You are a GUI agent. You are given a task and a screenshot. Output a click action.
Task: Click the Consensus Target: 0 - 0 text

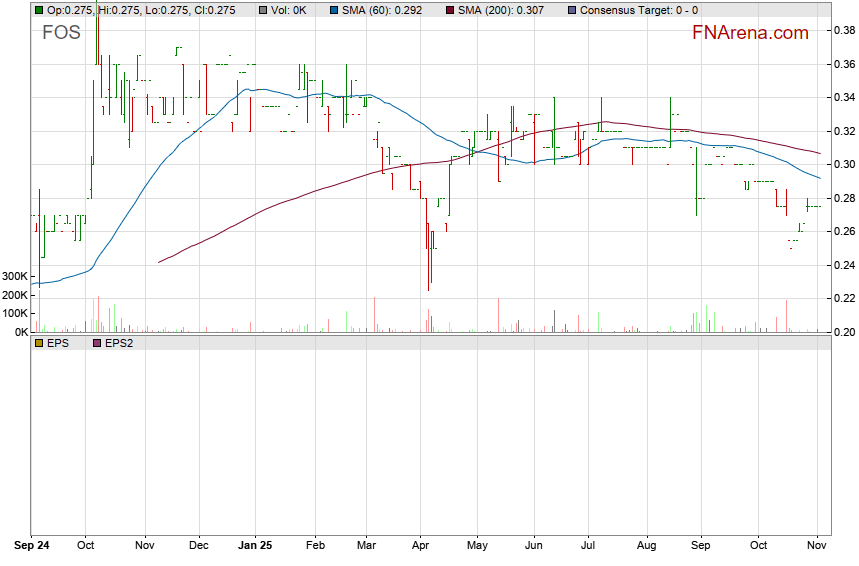(x=639, y=10)
